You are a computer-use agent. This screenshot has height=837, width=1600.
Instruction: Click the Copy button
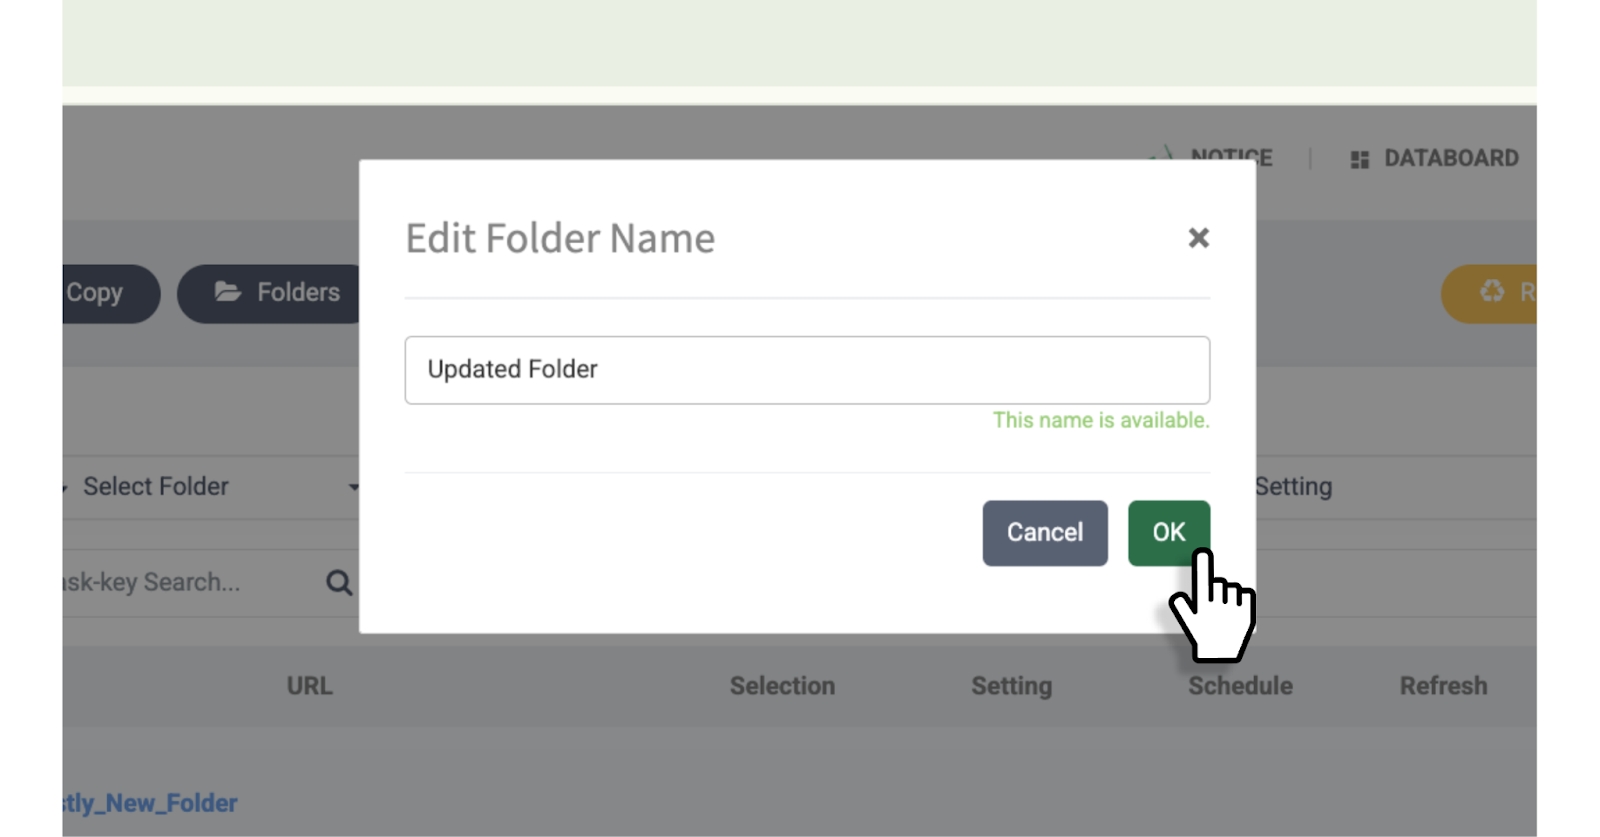pyautogui.click(x=98, y=293)
